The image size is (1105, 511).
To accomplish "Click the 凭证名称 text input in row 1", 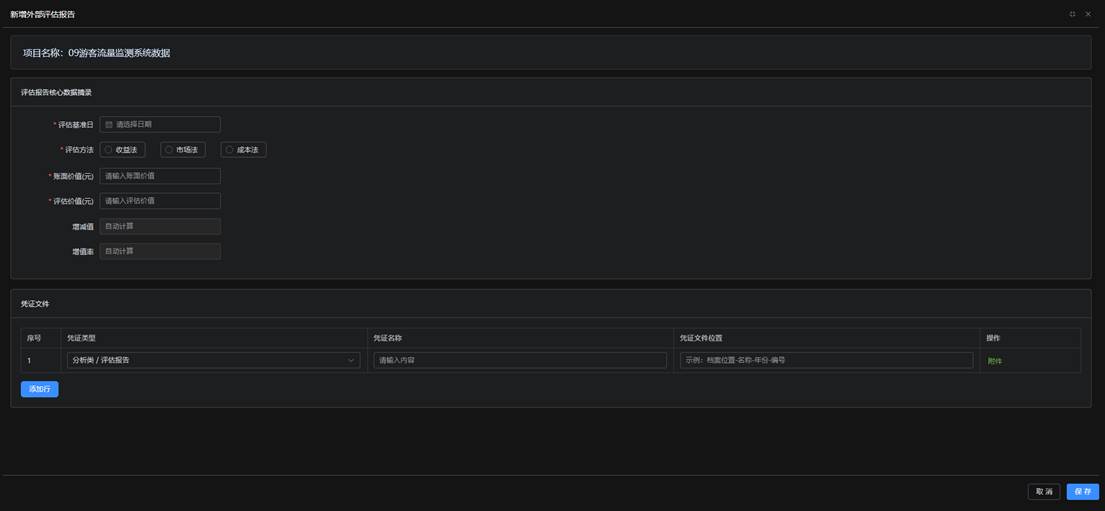I will (x=519, y=360).
